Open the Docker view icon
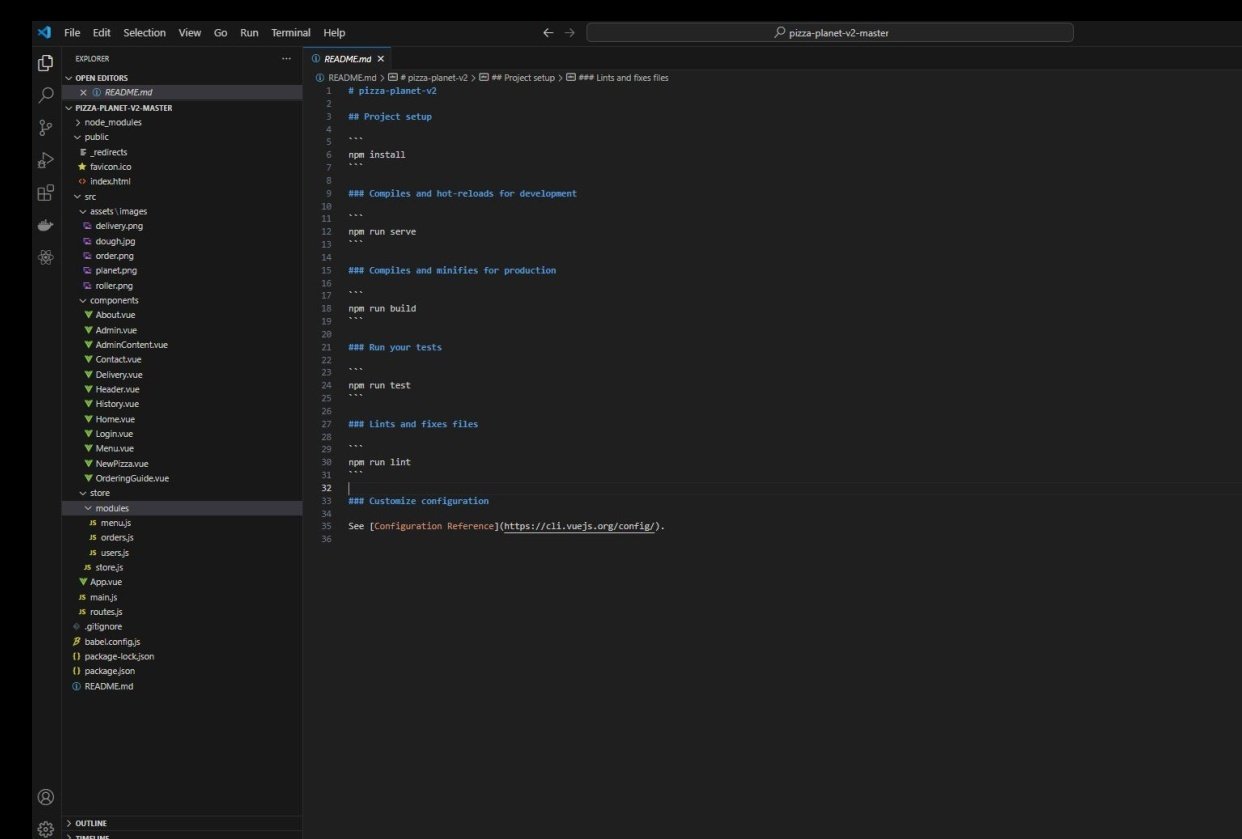 (45, 225)
